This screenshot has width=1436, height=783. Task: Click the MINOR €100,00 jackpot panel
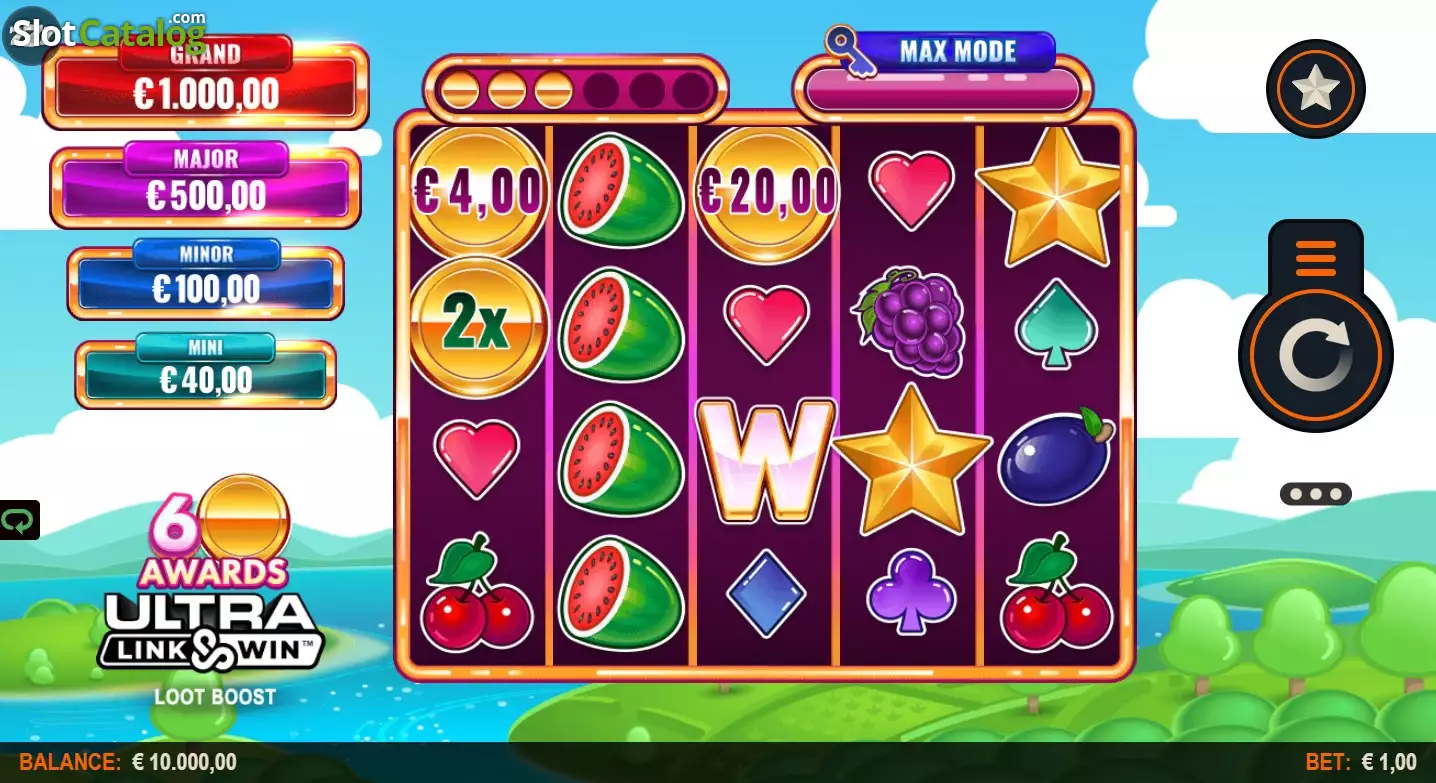click(205, 279)
